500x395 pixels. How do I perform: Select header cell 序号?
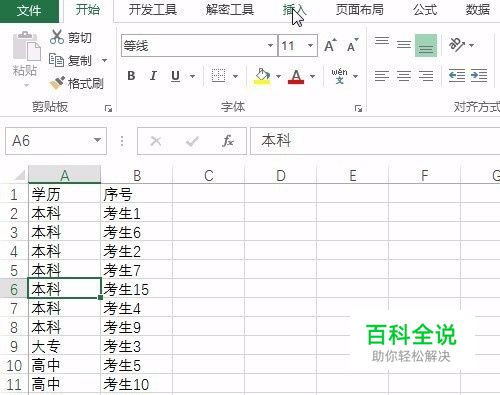coord(137,194)
